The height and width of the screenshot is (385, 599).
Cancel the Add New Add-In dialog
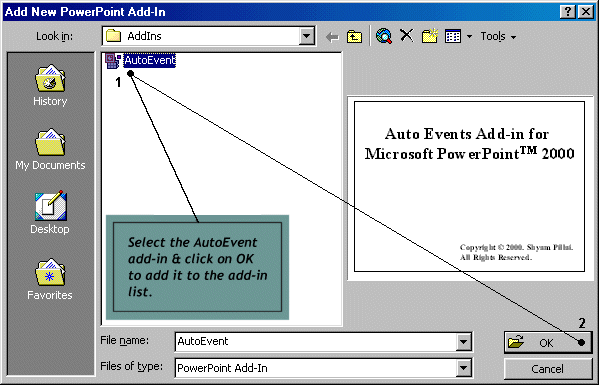548,369
